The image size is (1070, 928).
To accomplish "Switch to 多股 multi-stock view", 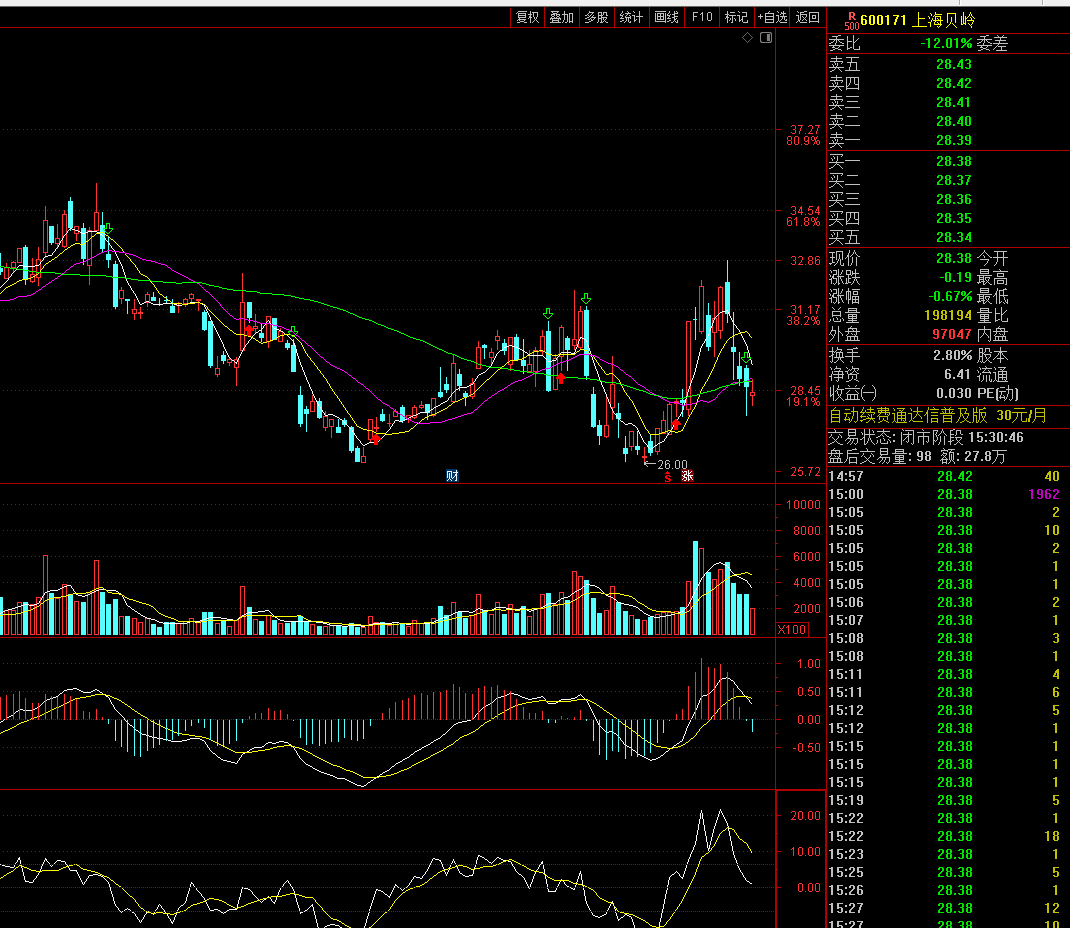I will 596,17.
